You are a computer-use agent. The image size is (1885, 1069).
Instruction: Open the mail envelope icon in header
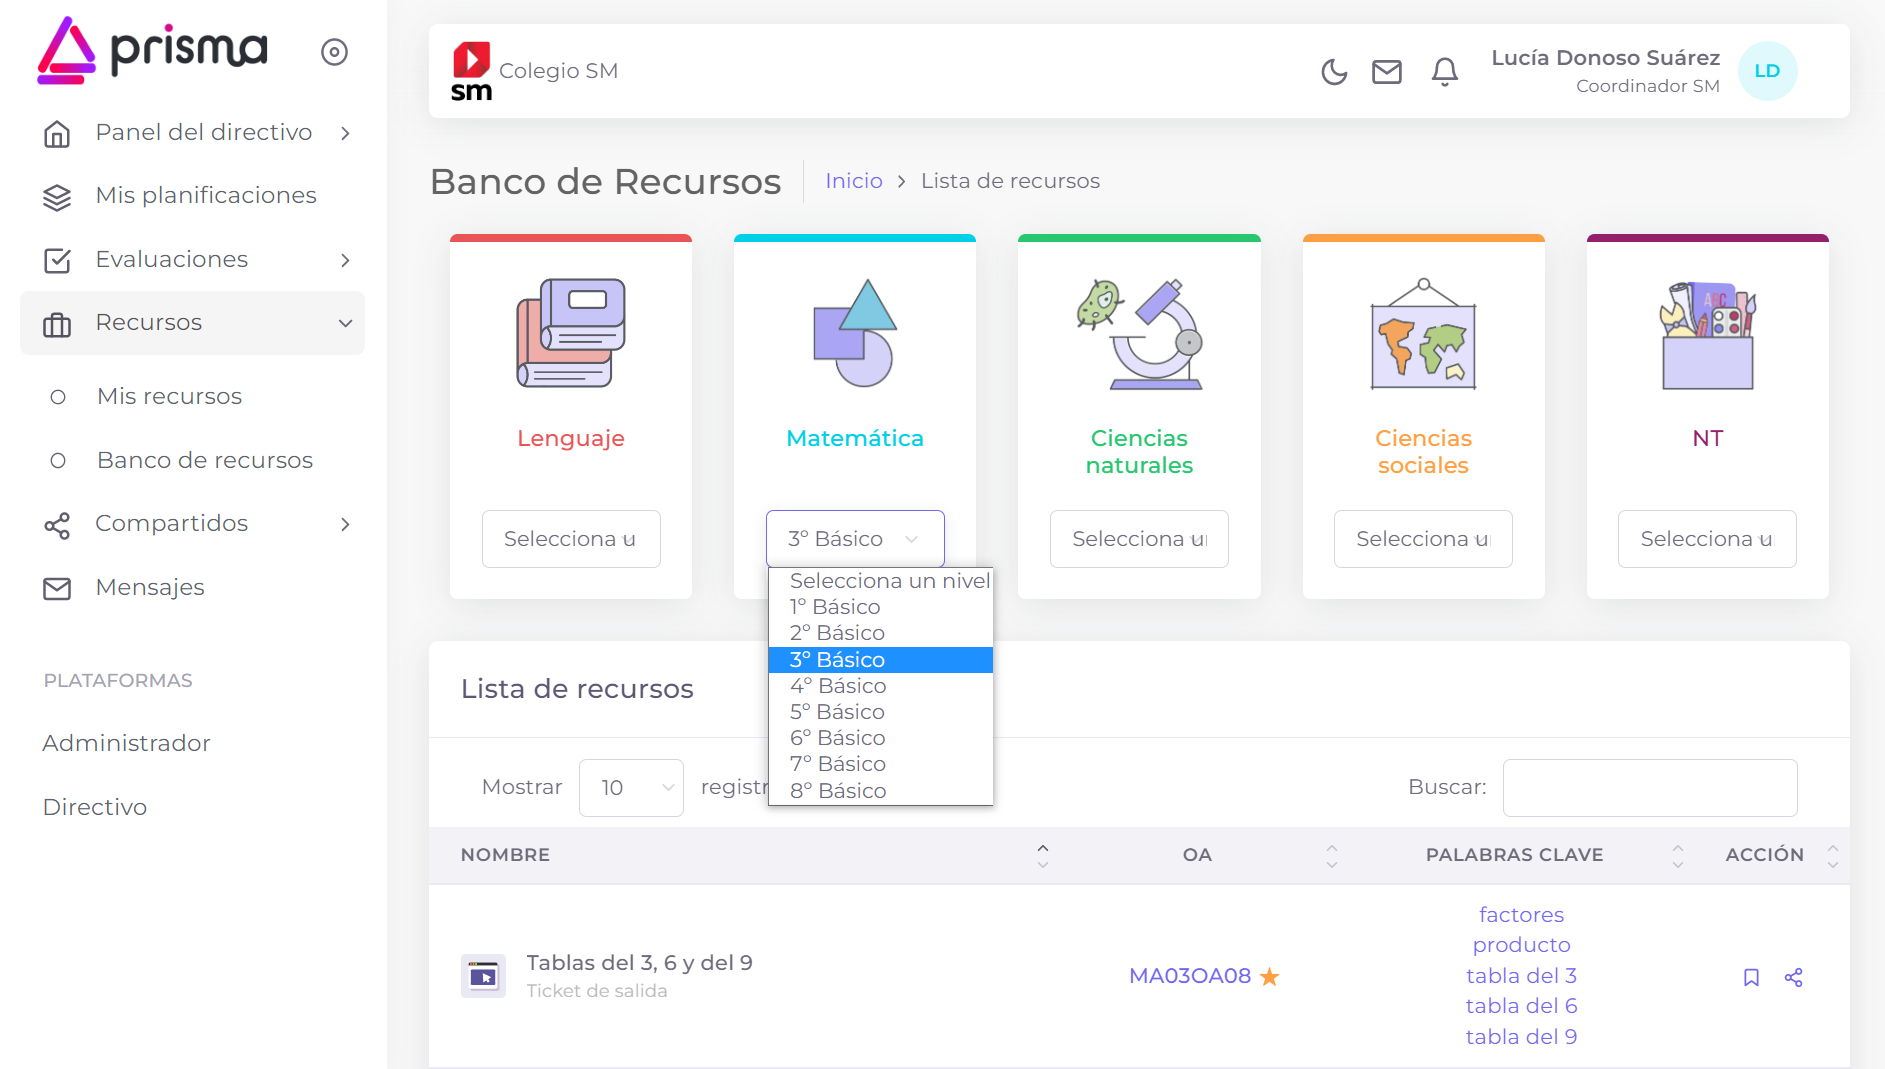click(1386, 72)
